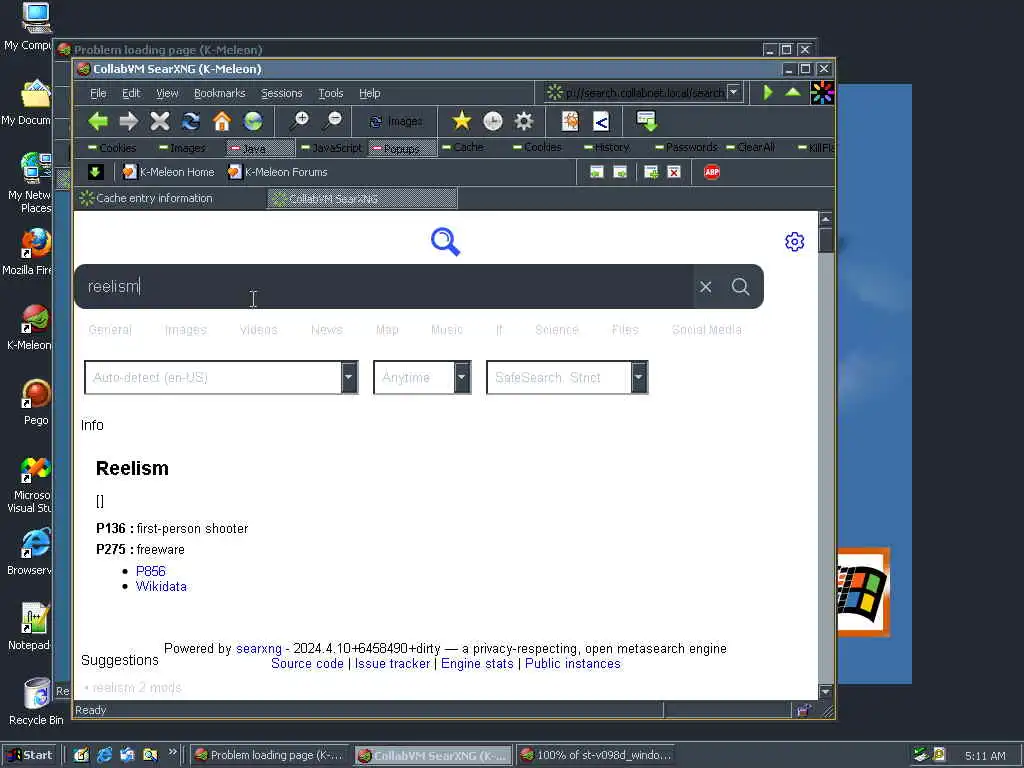1024x768 pixels.
Task: Toggle the JavaScript privacy option
Action: (331, 148)
